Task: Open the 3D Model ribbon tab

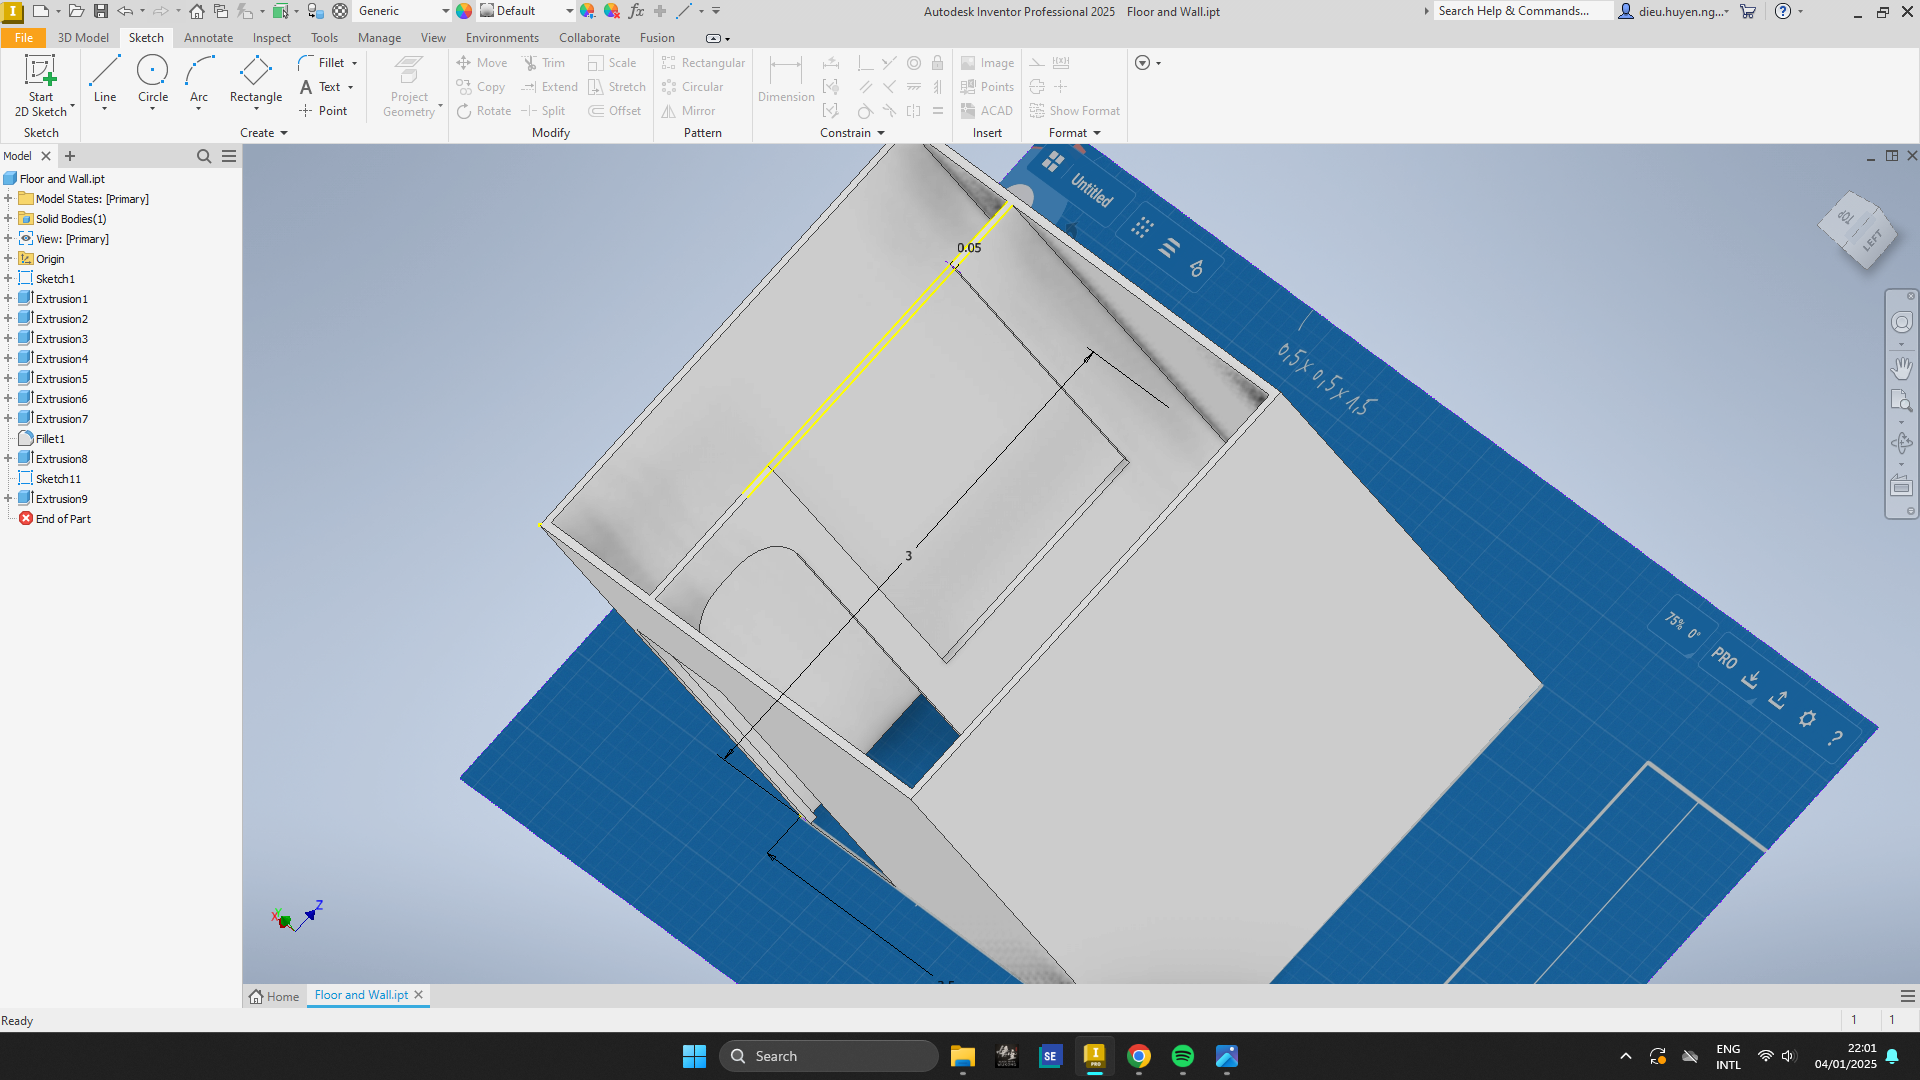Action: point(83,38)
